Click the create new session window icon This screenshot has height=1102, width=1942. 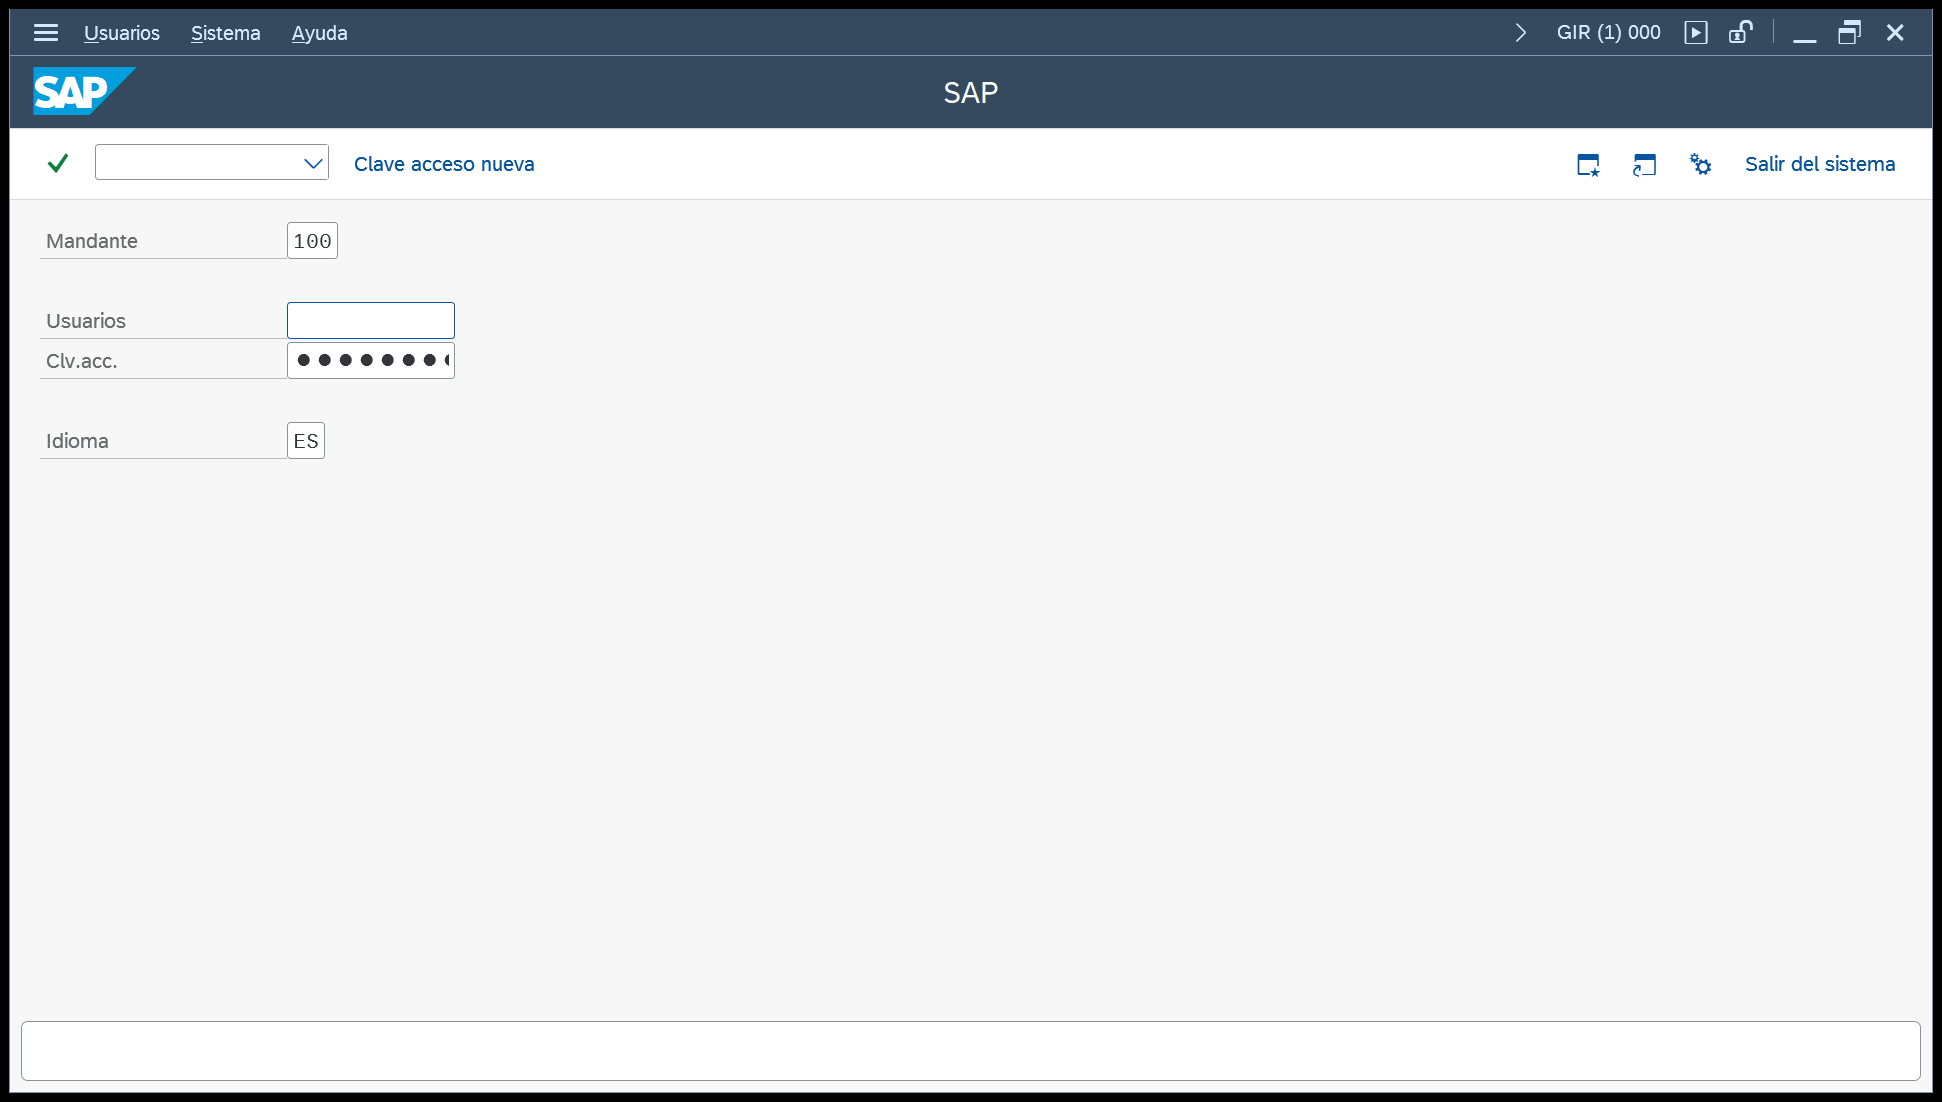click(x=1588, y=164)
